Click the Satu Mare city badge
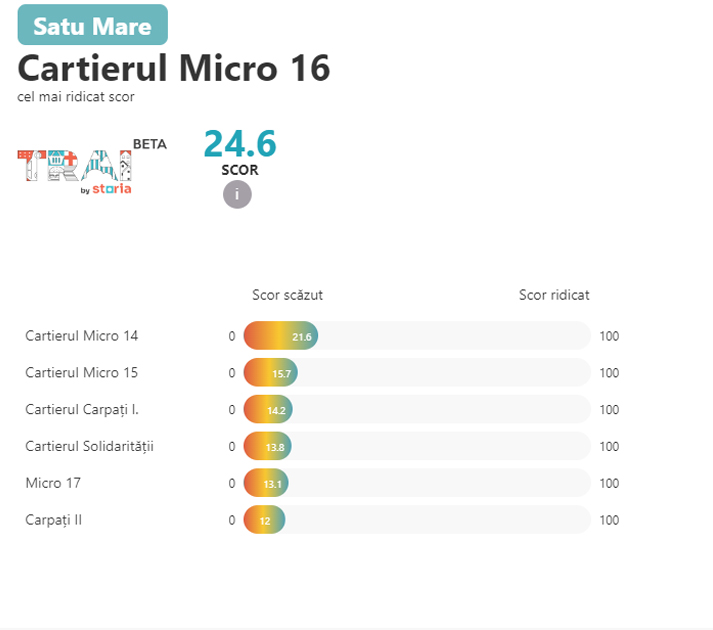 pyautogui.click(x=93, y=25)
